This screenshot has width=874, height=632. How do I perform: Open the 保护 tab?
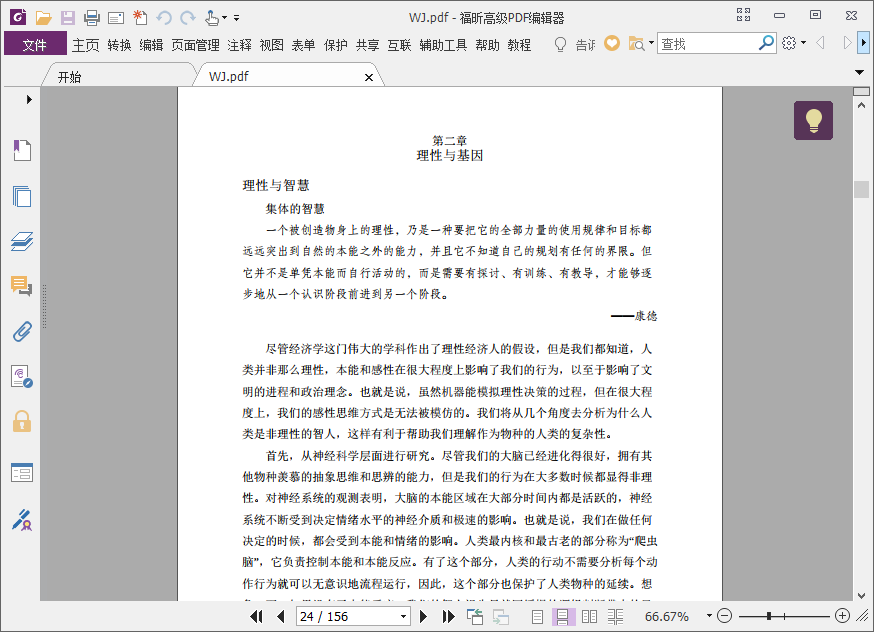tap(336, 45)
